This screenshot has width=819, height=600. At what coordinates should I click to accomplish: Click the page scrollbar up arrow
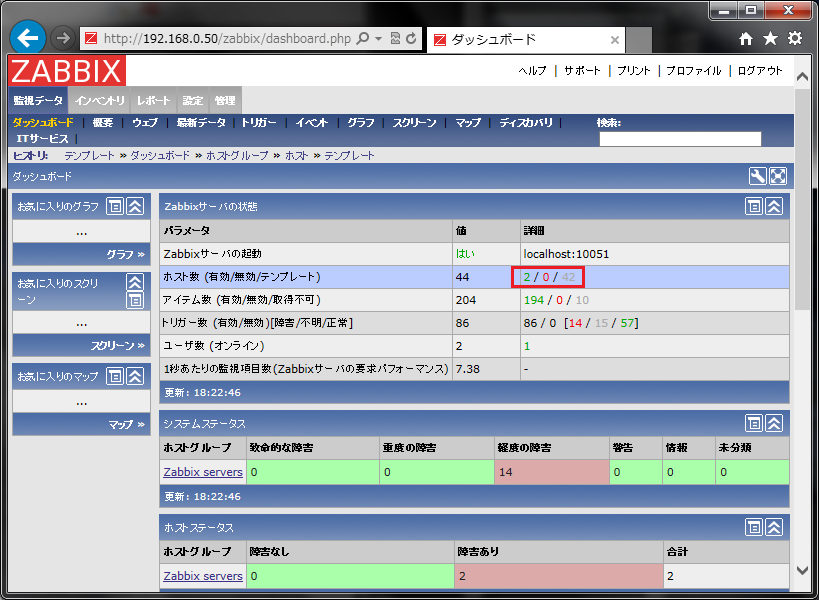(x=803, y=77)
